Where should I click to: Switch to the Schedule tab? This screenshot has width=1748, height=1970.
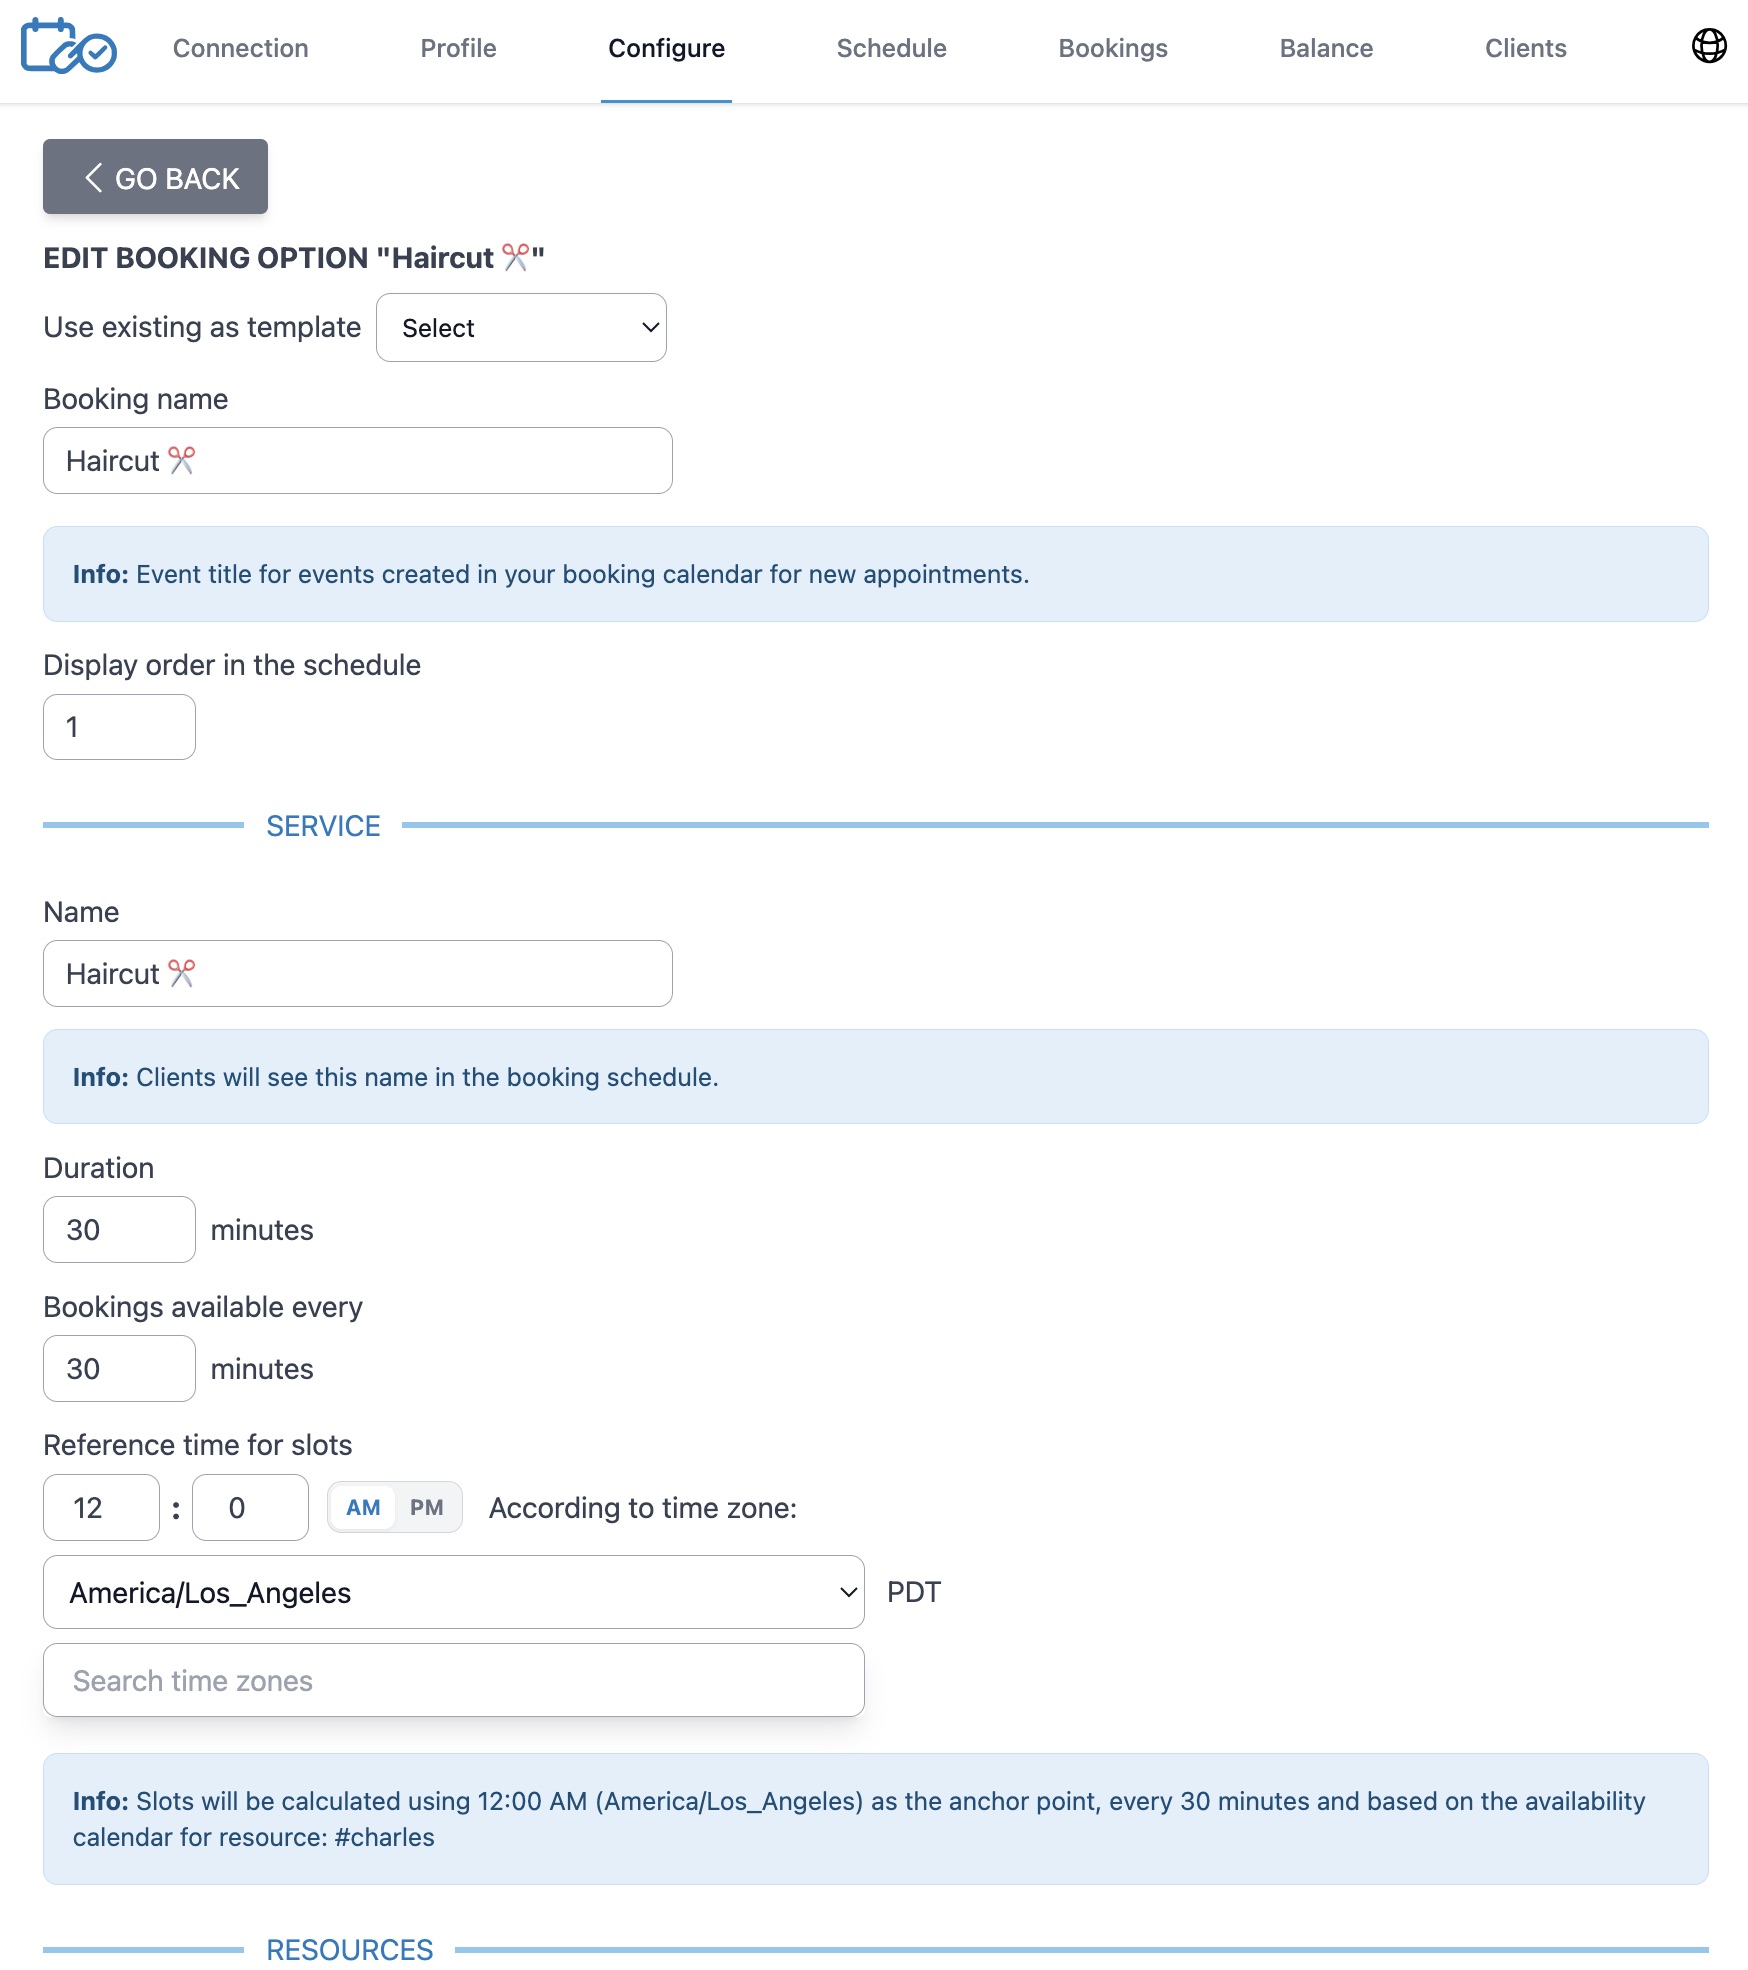coord(891,47)
